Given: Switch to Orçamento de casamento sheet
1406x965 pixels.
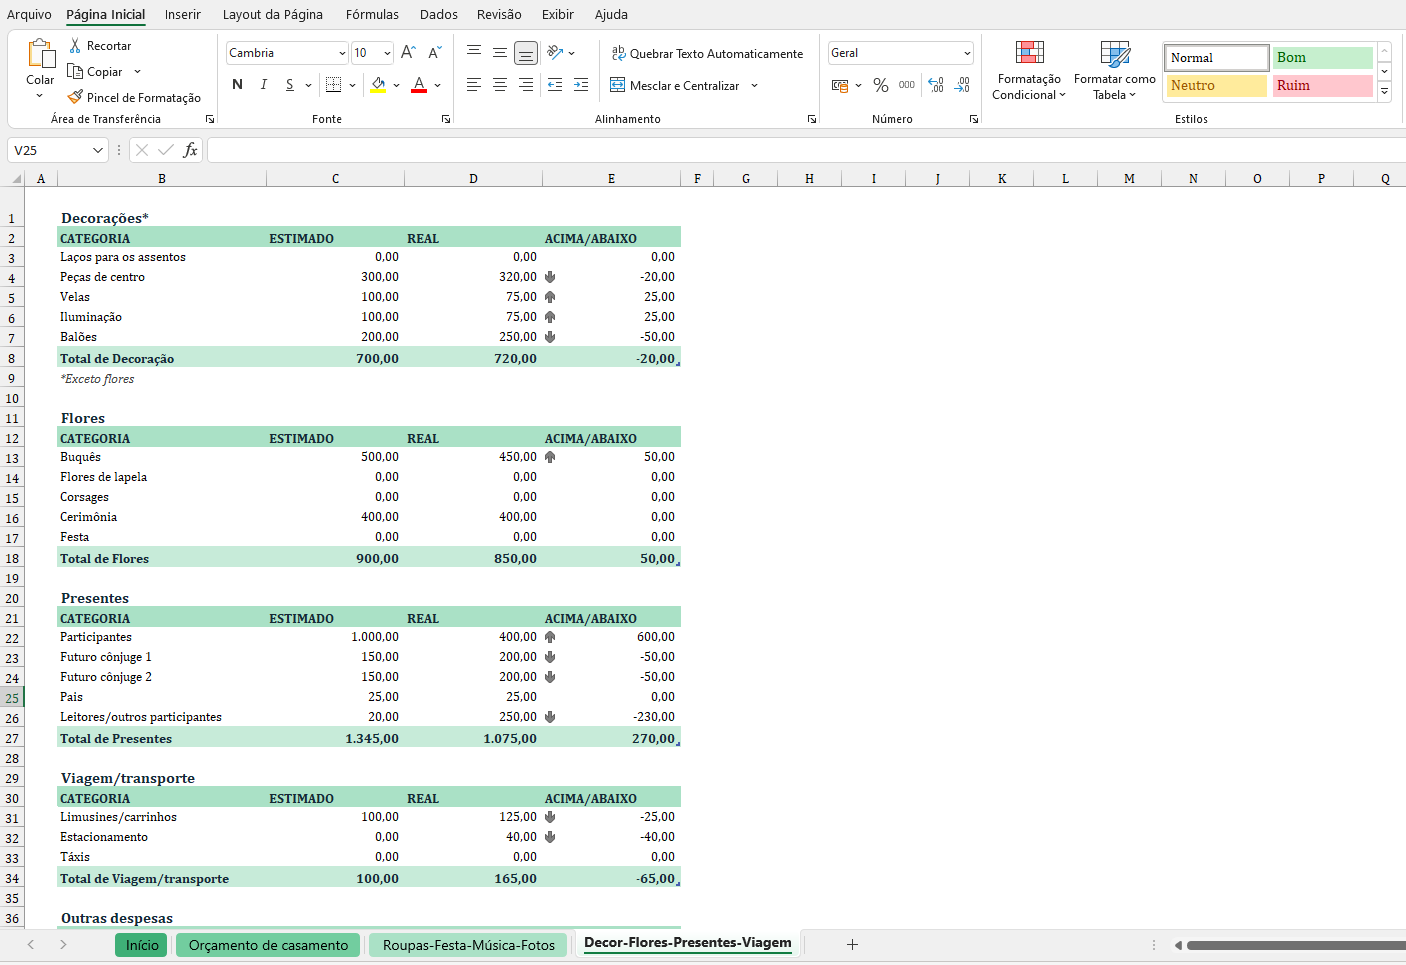Looking at the screenshot, I should click(268, 945).
